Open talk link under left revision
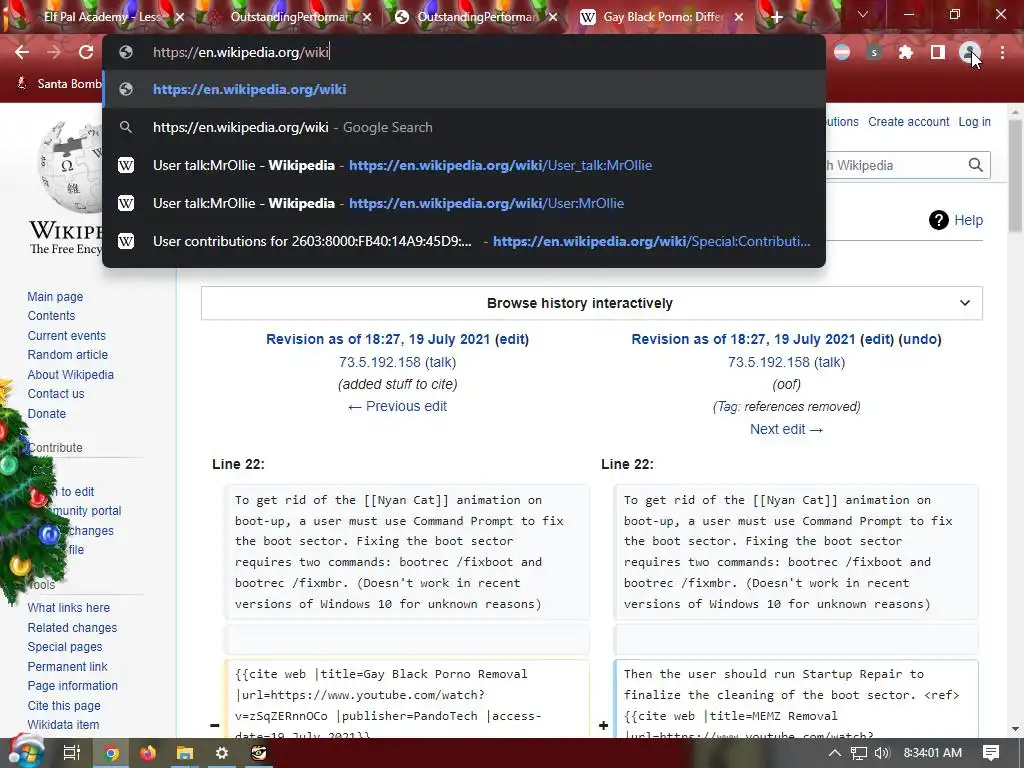The height and width of the screenshot is (768, 1024). (440, 362)
